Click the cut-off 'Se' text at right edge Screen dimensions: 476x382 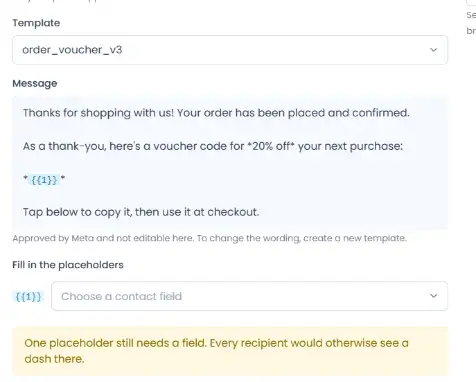pyautogui.click(x=471, y=15)
